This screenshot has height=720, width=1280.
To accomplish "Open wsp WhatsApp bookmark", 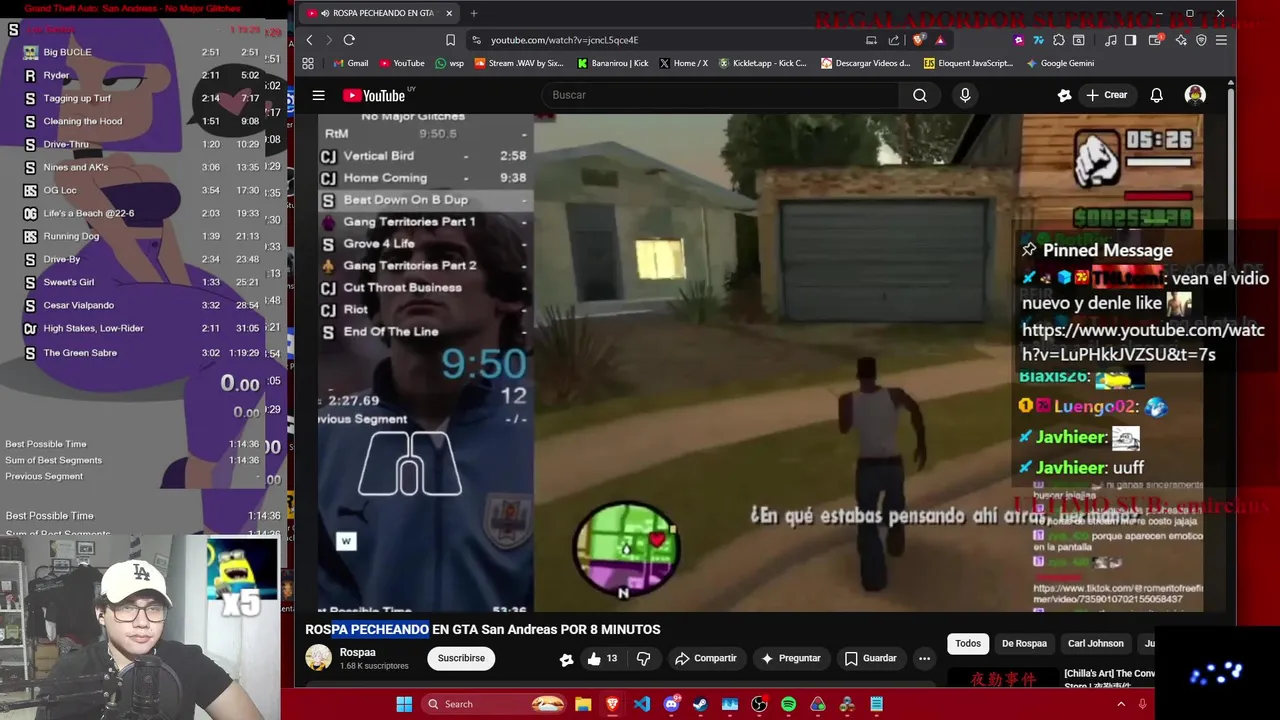I will (449, 63).
